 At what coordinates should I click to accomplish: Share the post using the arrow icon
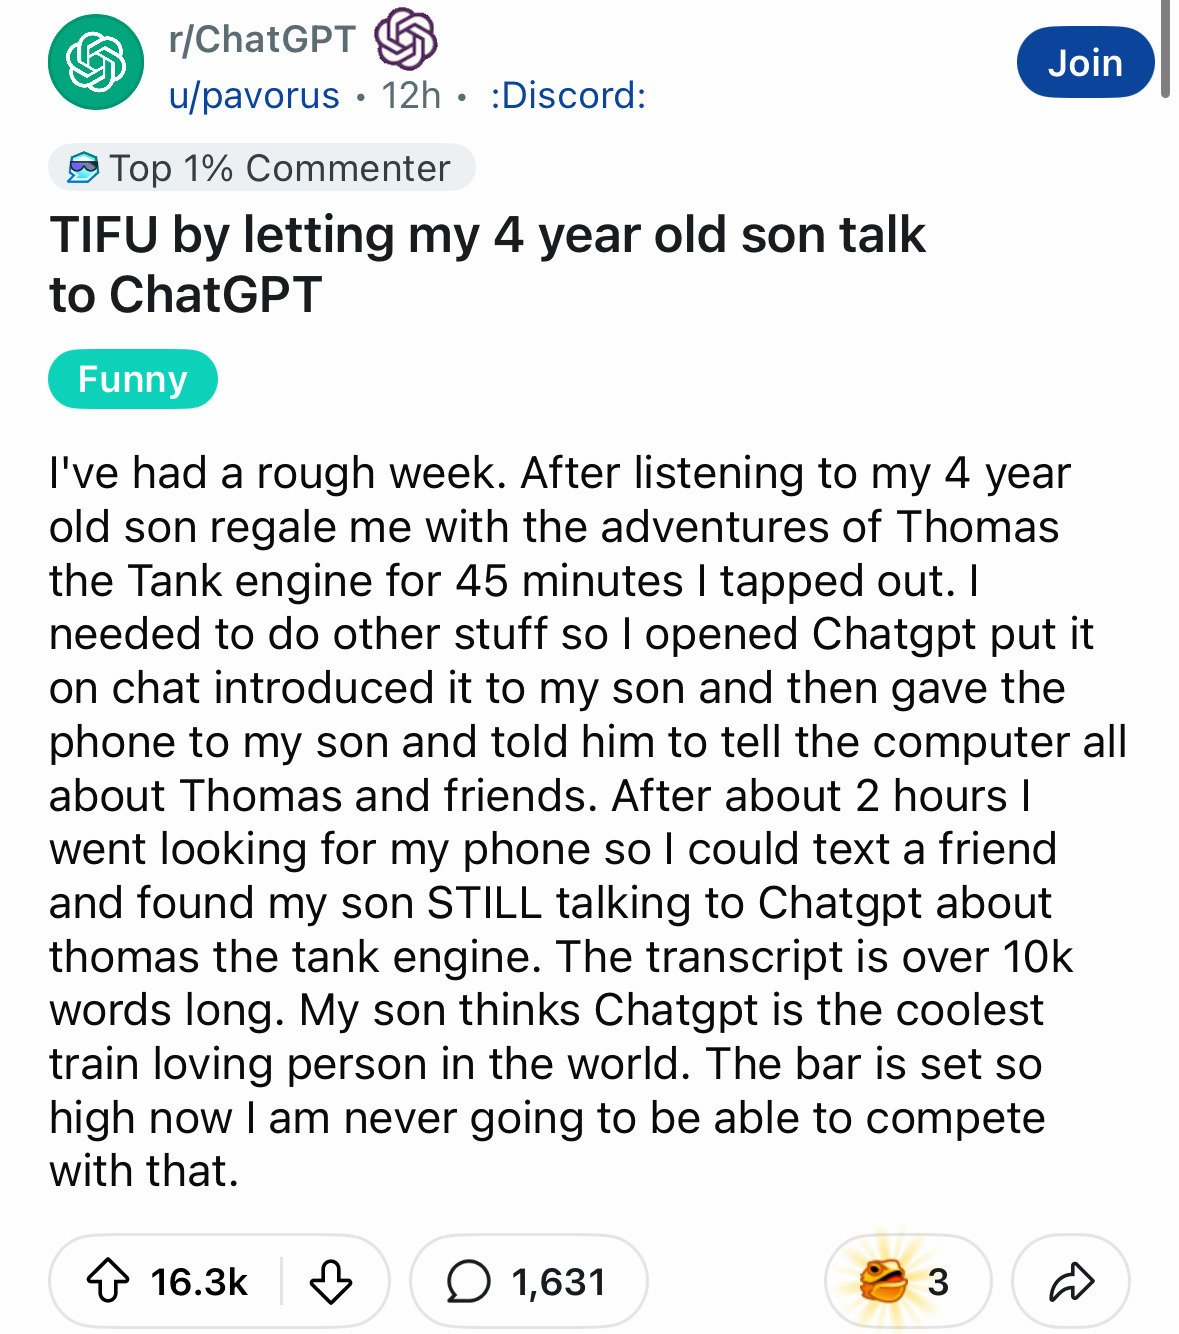click(x=1070, y=1281)
